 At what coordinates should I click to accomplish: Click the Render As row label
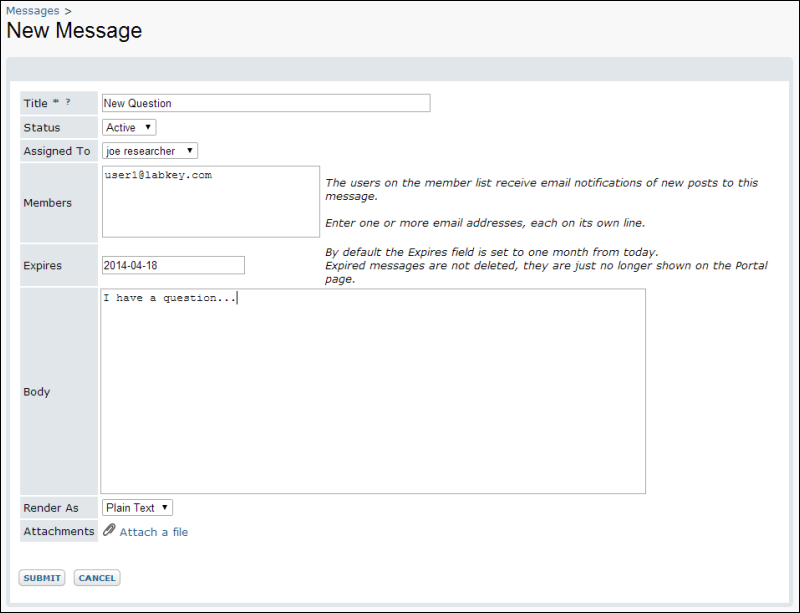tap(51, 508)
